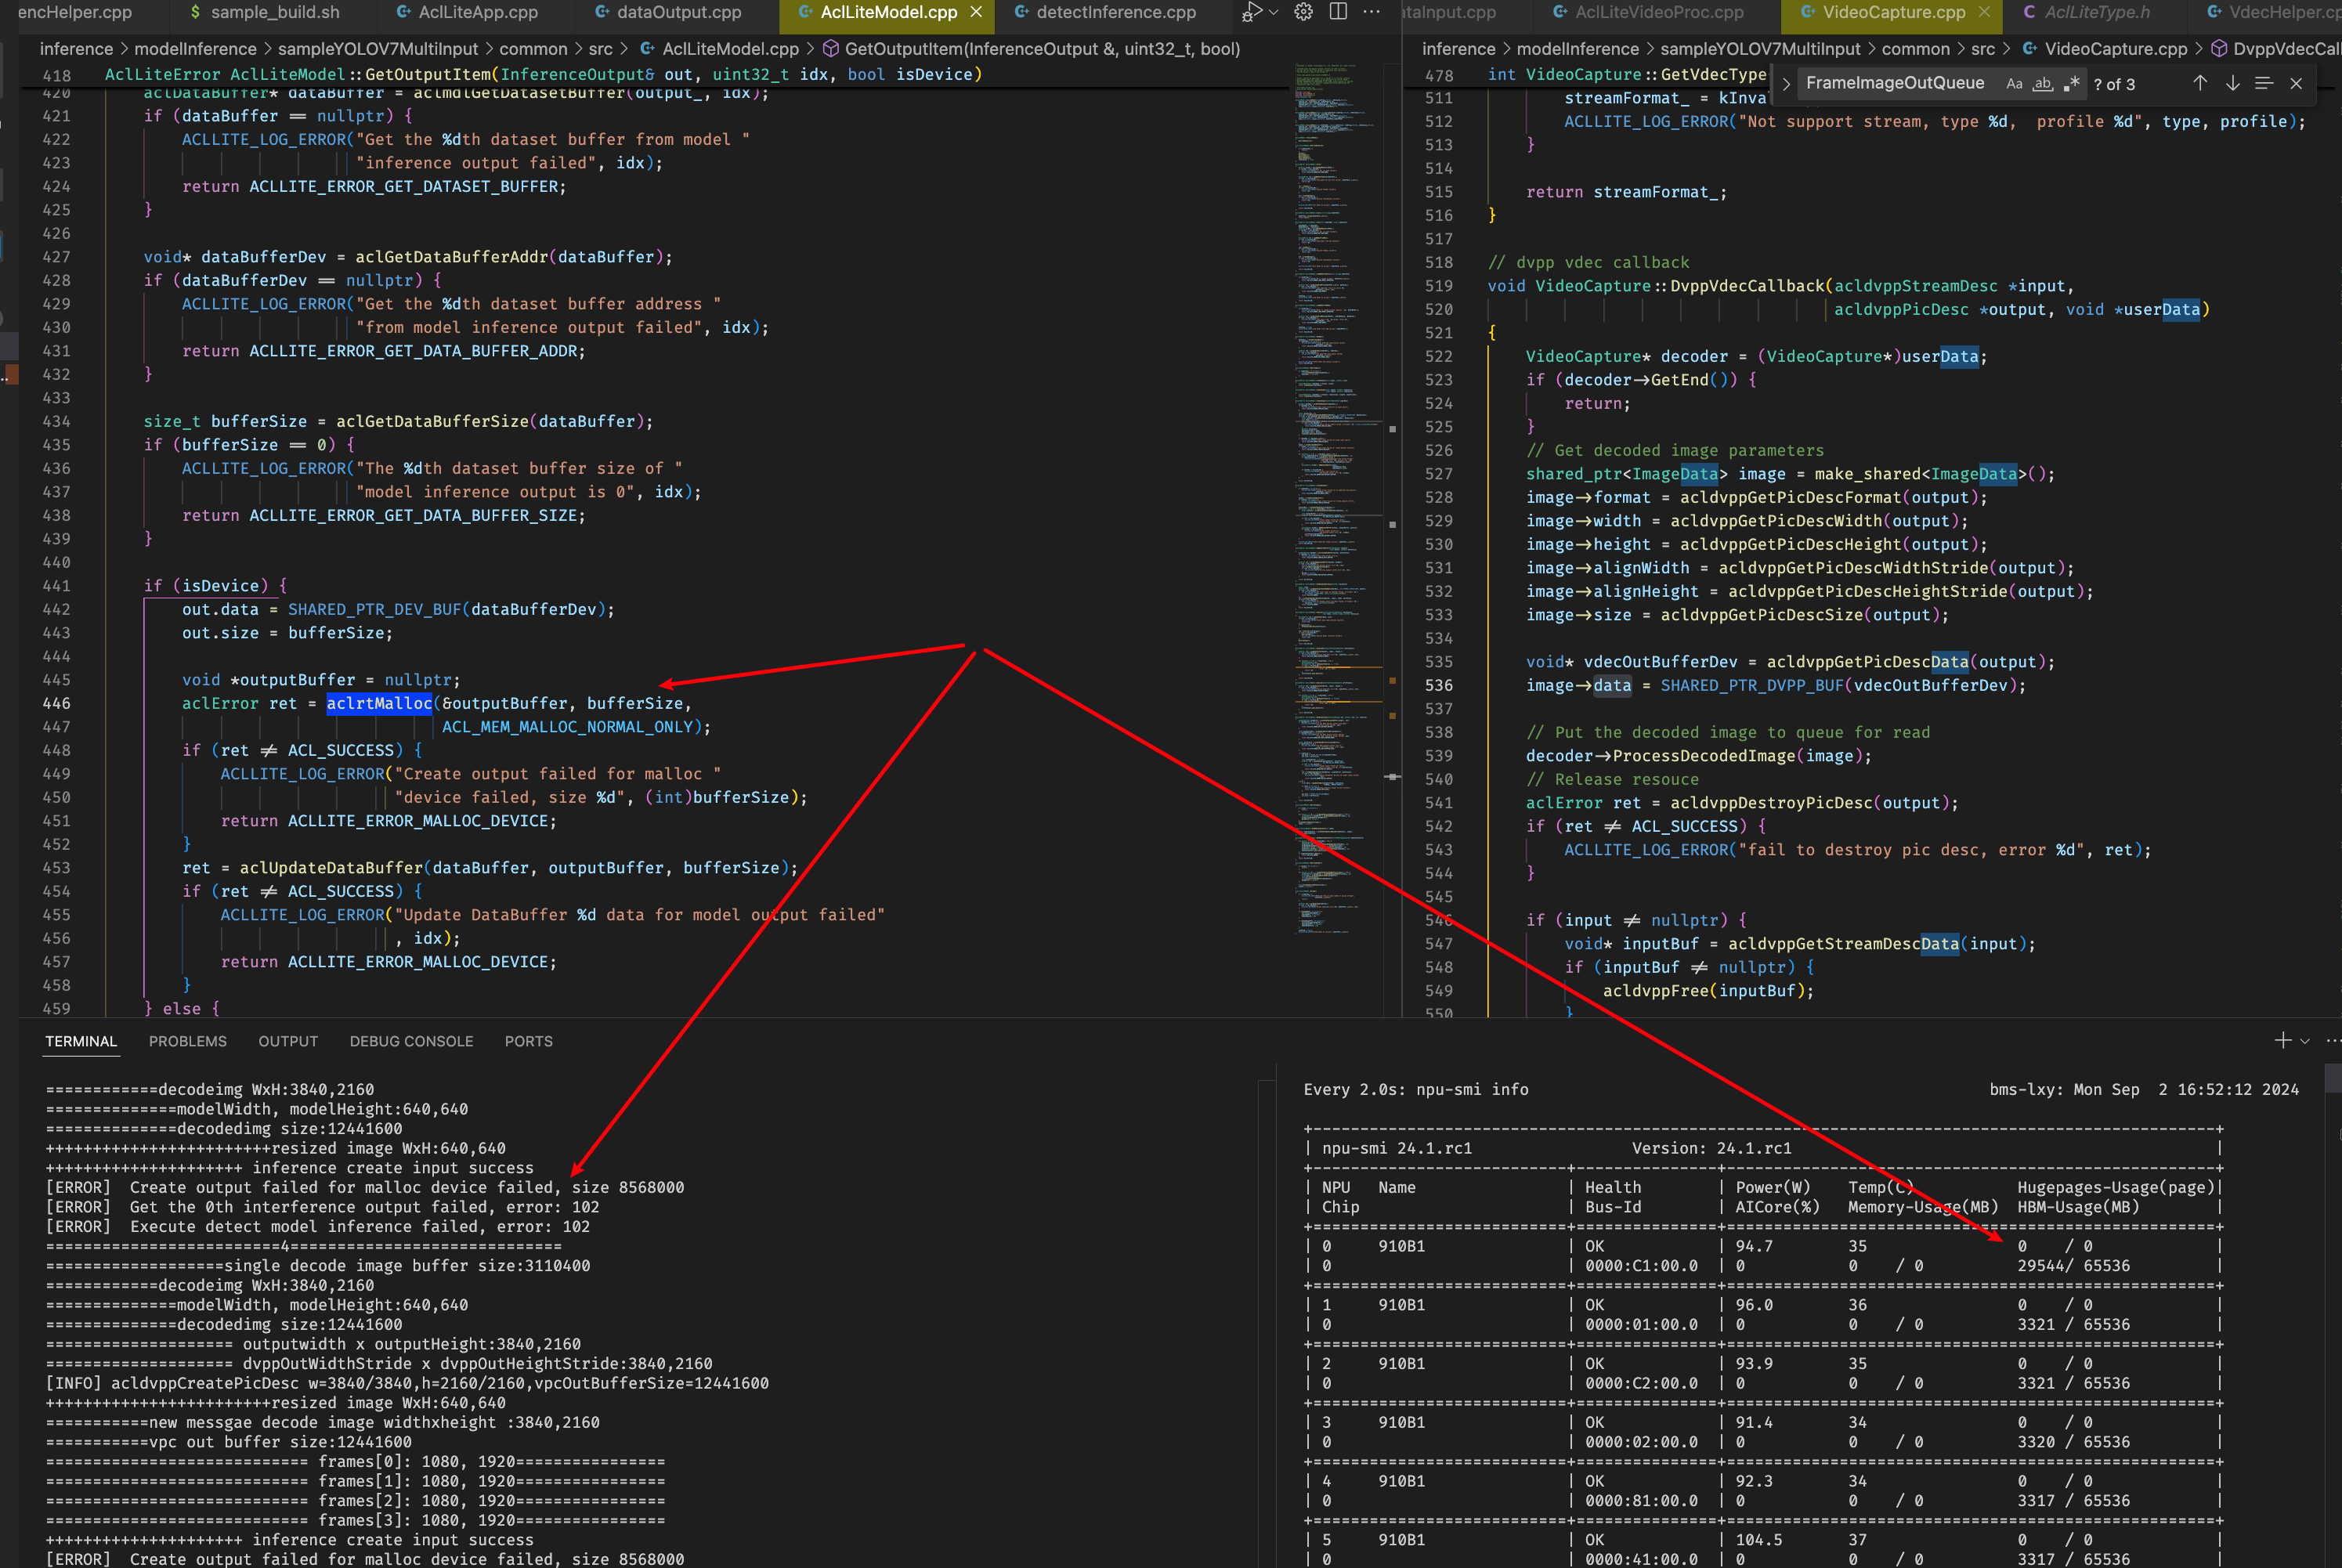Viewport: 2342px width, 1568px height.
Task: Click line number 446 in the left editor
Action: pyautogui.click(x=57, y=703)
